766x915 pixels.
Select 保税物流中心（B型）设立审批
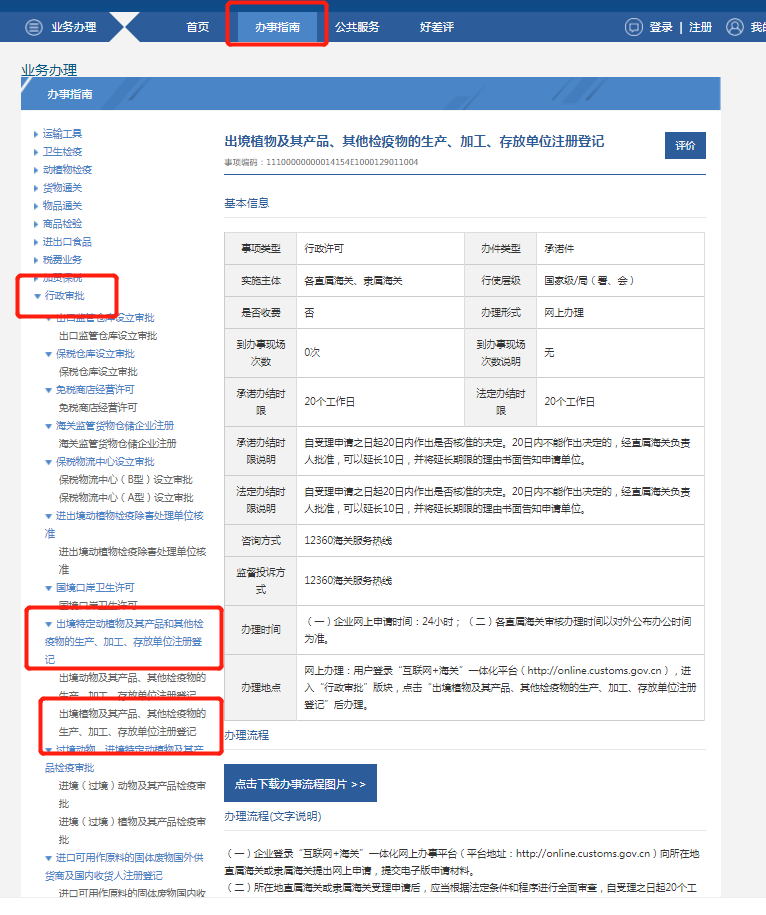tap(125, 480)
